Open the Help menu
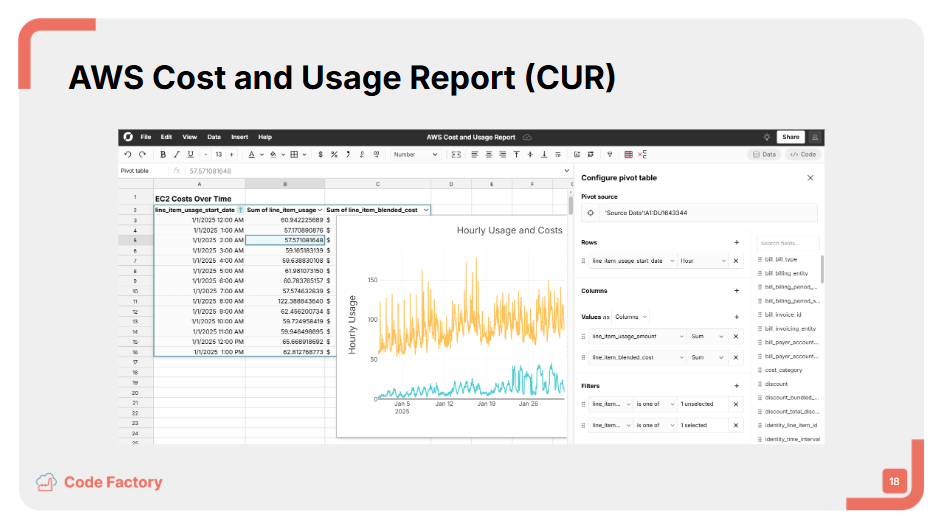941x527 pixels. 265,137
